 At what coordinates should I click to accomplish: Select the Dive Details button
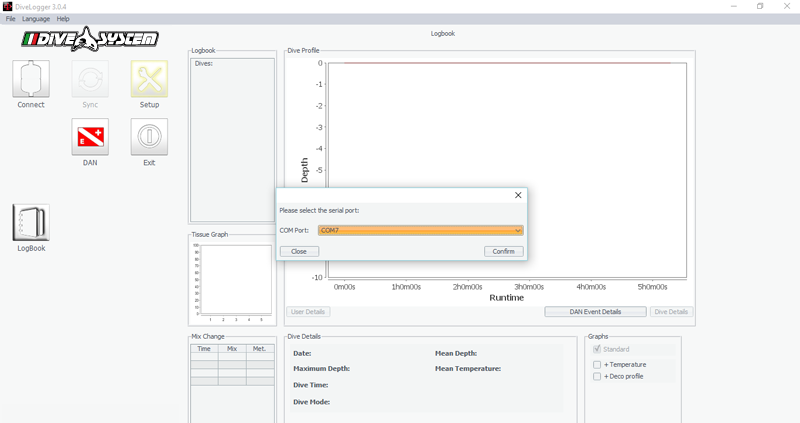click(x=671, y=312)
